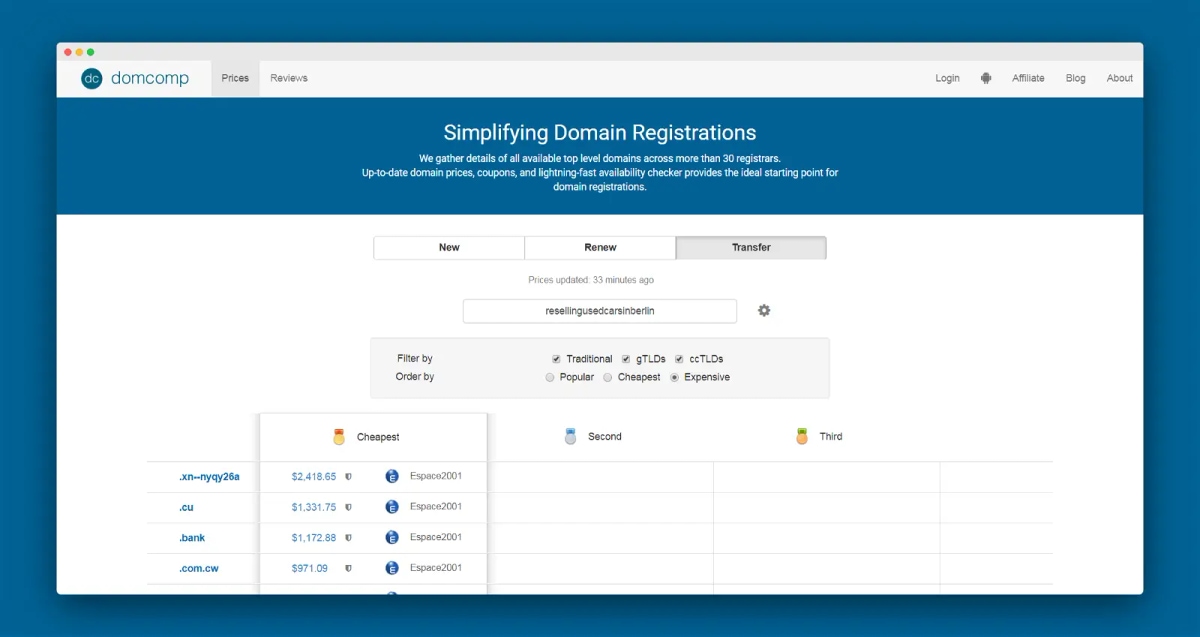Click the silver Second medal icon
1200x637 pixels.
pos(571,436)
